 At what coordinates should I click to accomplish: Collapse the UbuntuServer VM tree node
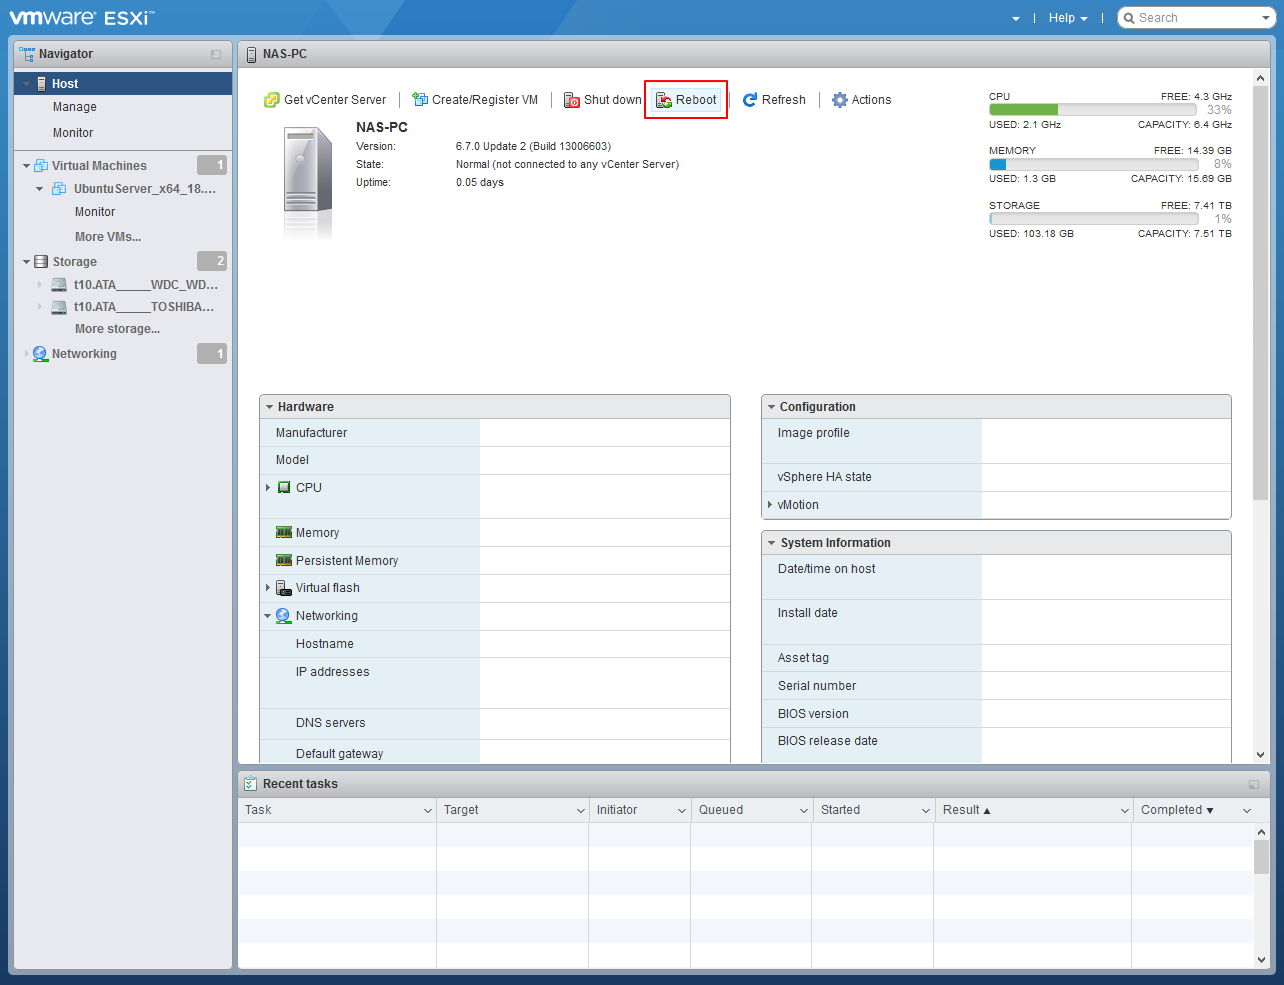pyautogui.click(x=40, y=189)
